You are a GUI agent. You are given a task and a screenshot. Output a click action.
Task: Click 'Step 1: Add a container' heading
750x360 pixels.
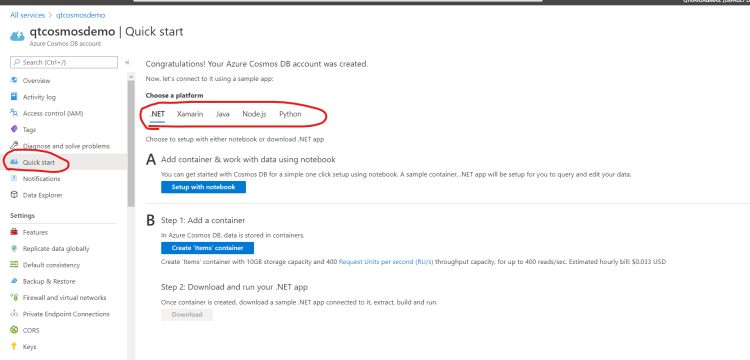(203, 220)
